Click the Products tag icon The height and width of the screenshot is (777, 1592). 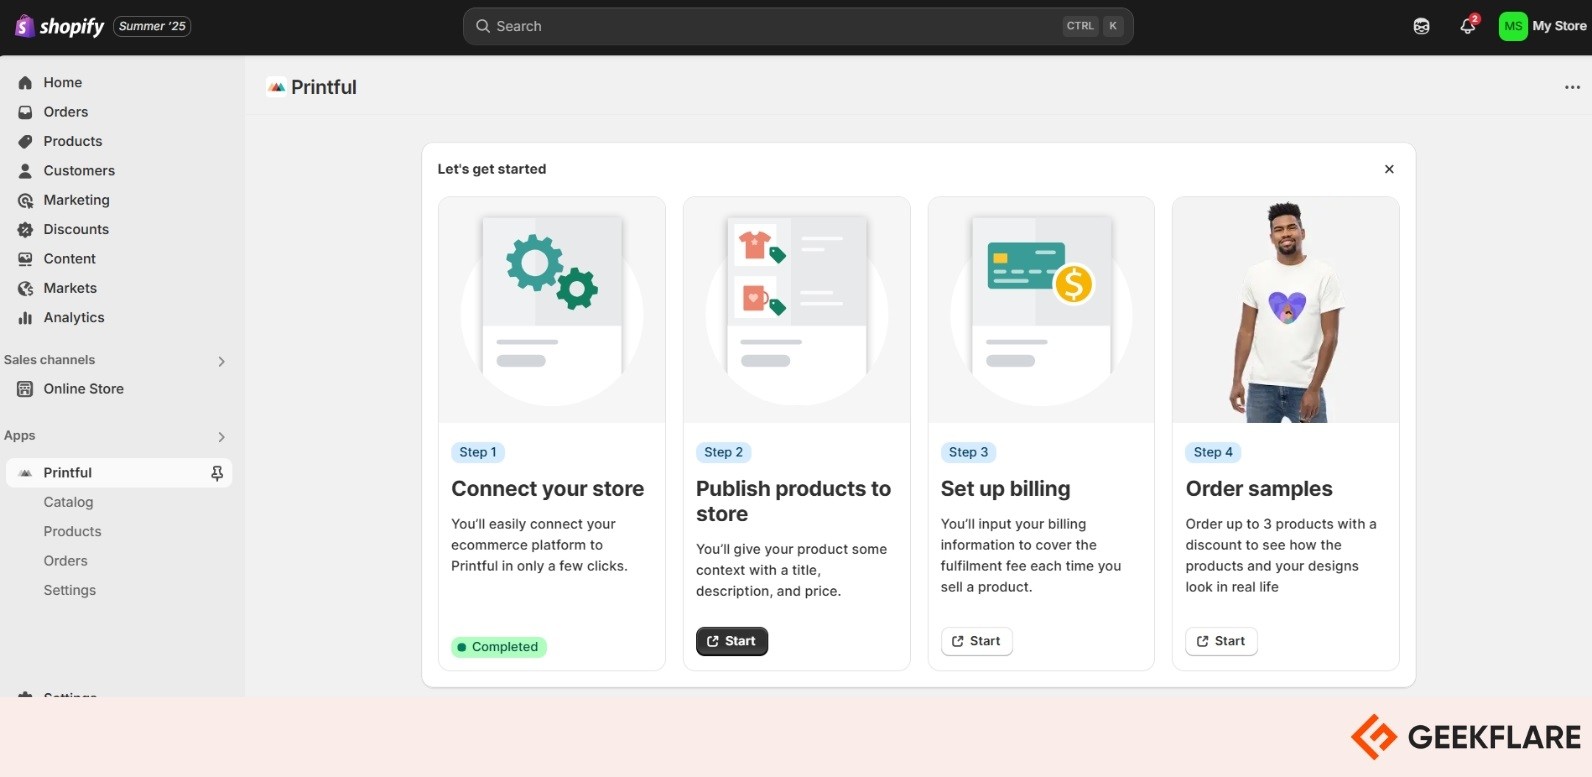point(25,141)
